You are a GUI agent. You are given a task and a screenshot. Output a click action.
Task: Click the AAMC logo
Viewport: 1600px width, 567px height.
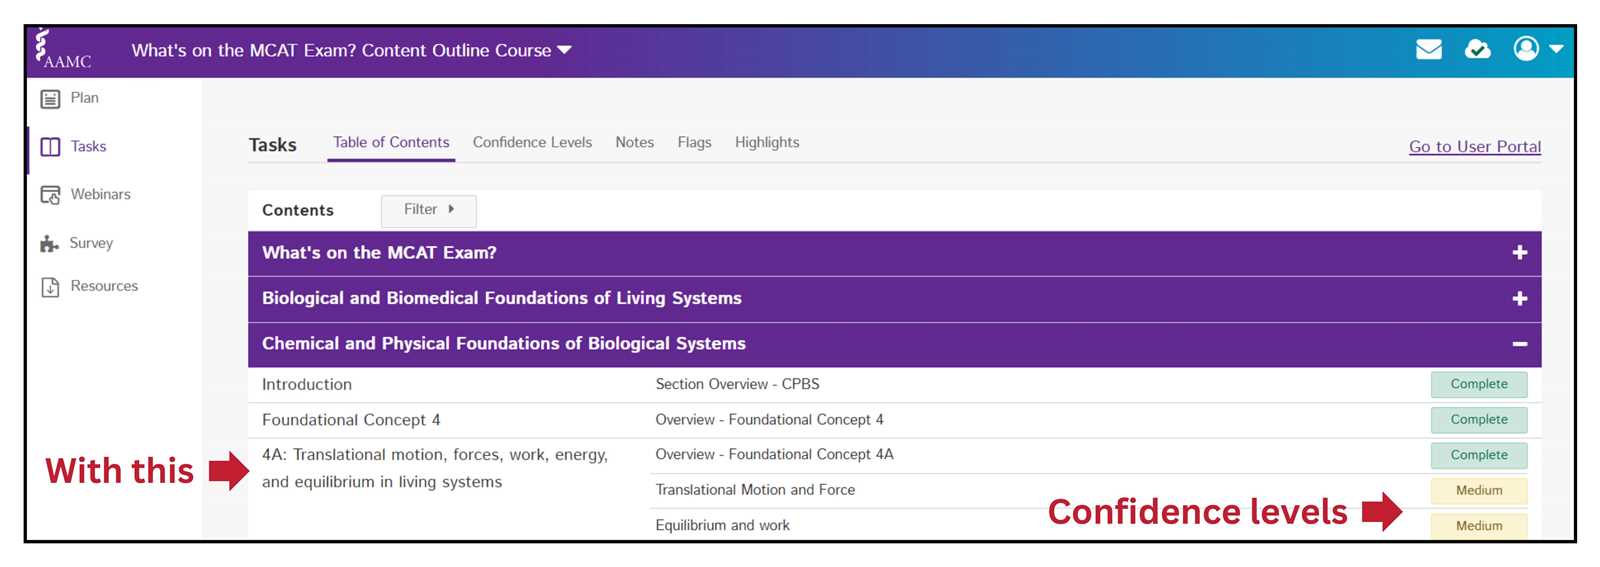coord(62,50)
